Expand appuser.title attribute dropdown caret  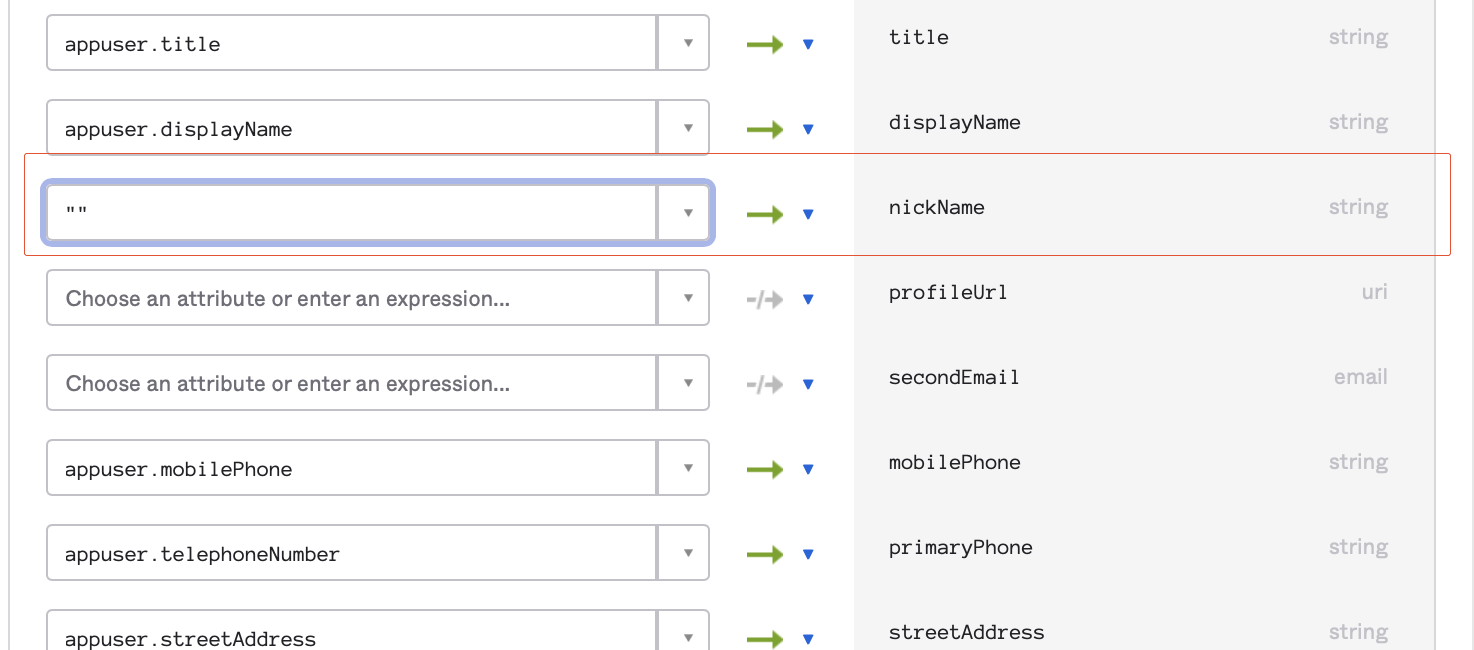pyautogui.click(x=687, y=44)
